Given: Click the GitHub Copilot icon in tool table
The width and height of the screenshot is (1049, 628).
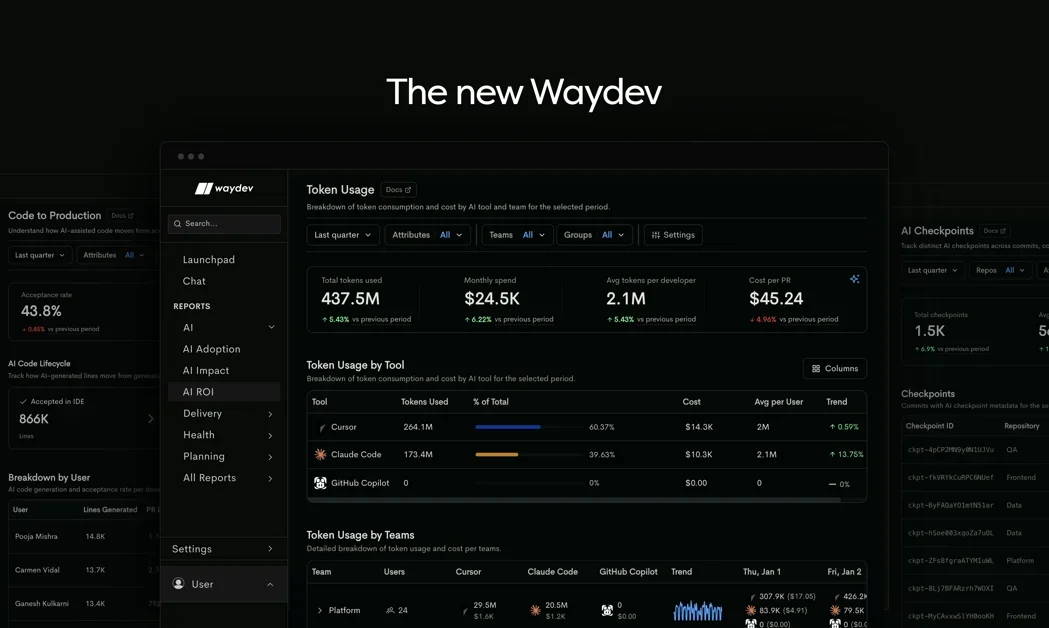Looking at the screenshot, I should click(x=320, y=483).
